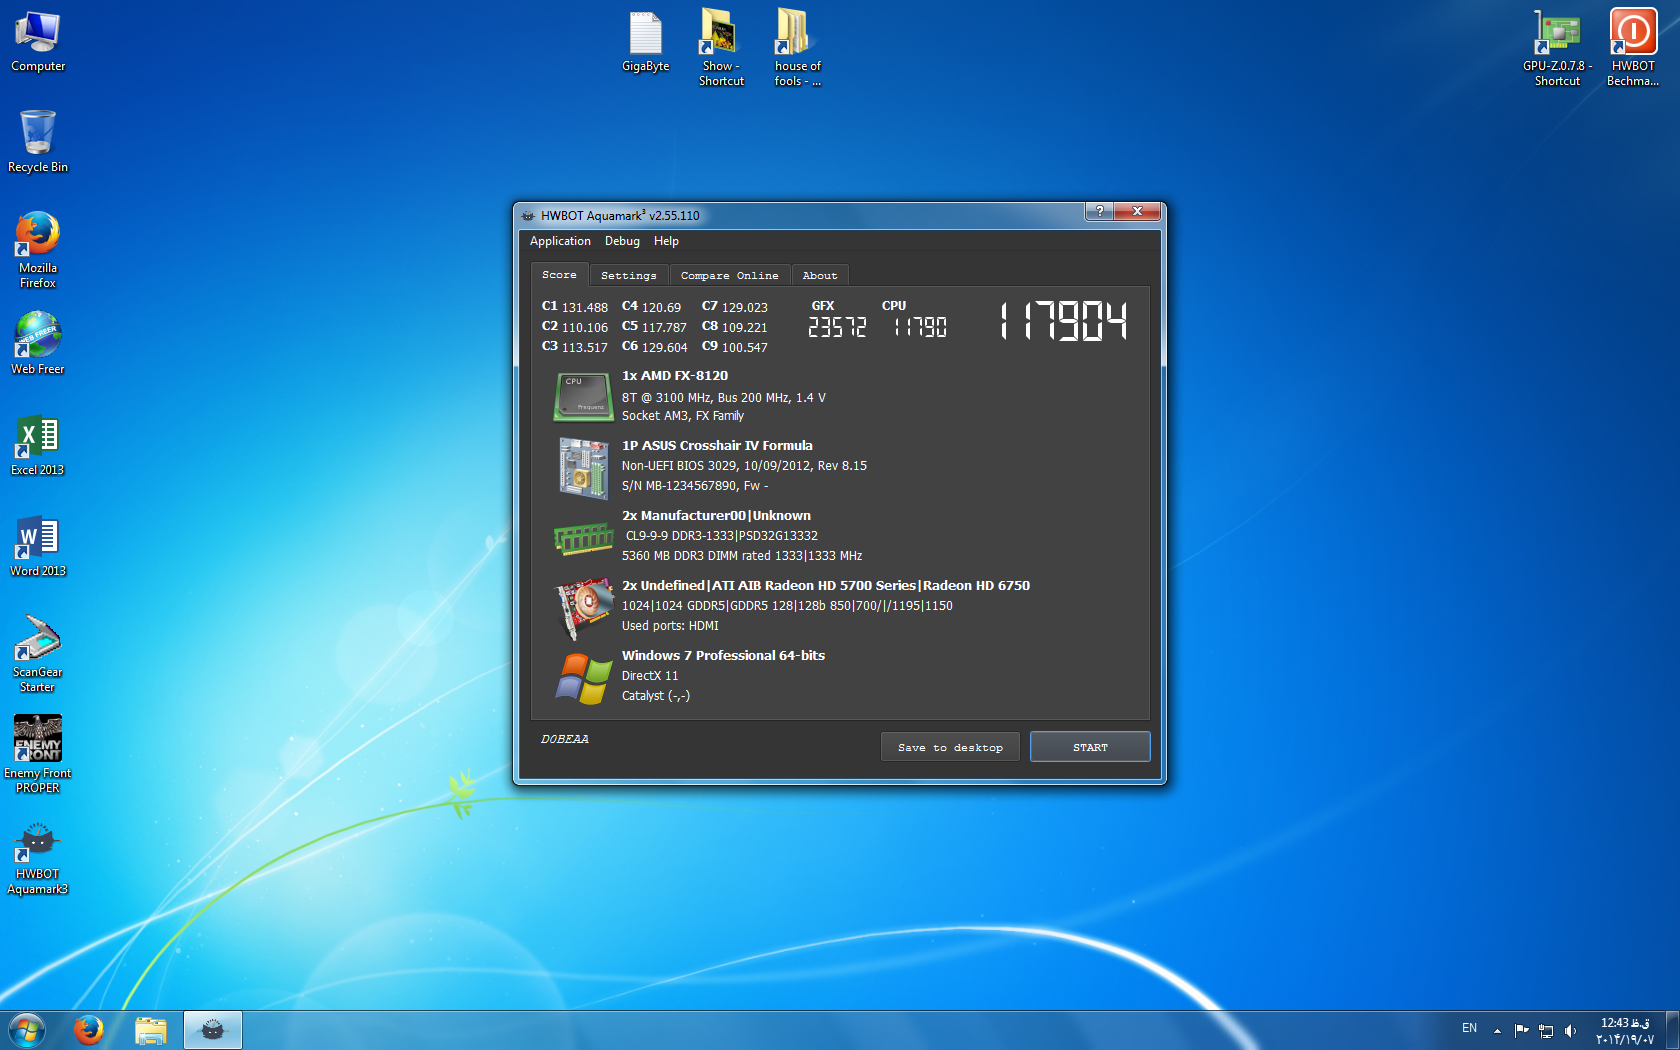The image size is (1680, 1050).
Task: Click the Windows logo icon in Aquamark
Action: click(x=584, y=678)
